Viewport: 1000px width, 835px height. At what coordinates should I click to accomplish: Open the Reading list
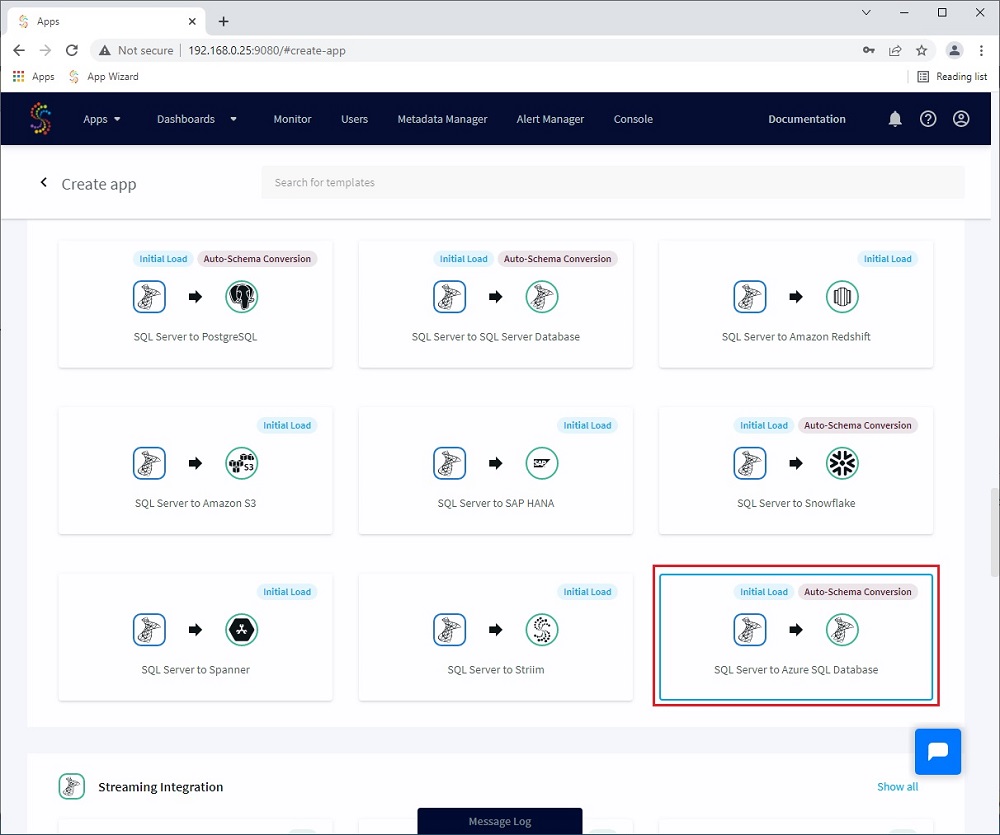(x=952, y=77)
